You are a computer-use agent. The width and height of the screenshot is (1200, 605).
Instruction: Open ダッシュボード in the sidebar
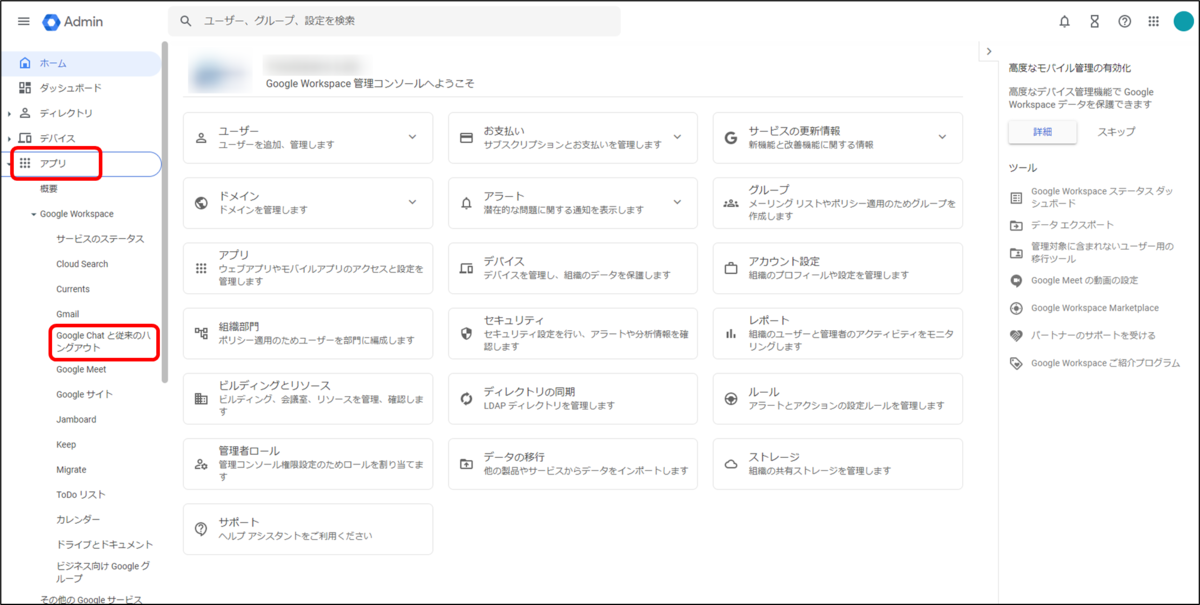point(80,88)
